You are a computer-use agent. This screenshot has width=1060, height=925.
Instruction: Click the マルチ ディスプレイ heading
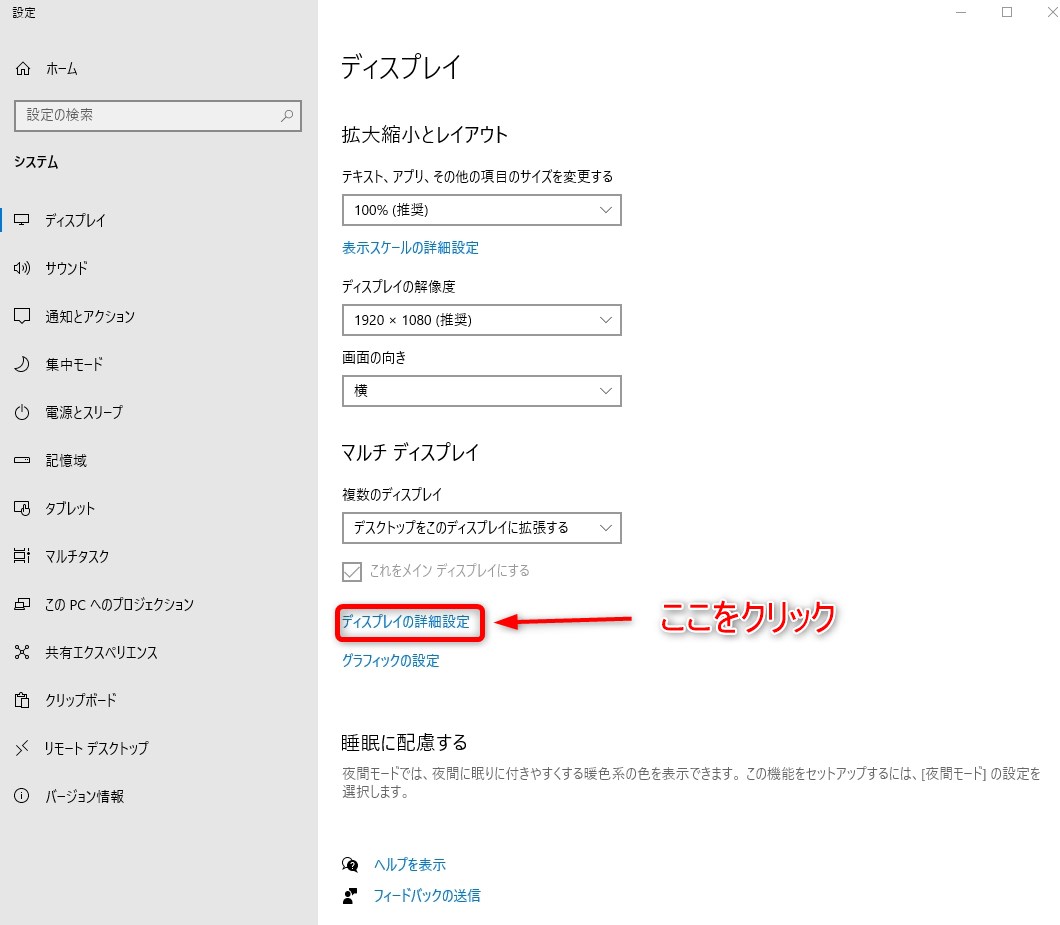pyautogui.click(x=410, y=452)
